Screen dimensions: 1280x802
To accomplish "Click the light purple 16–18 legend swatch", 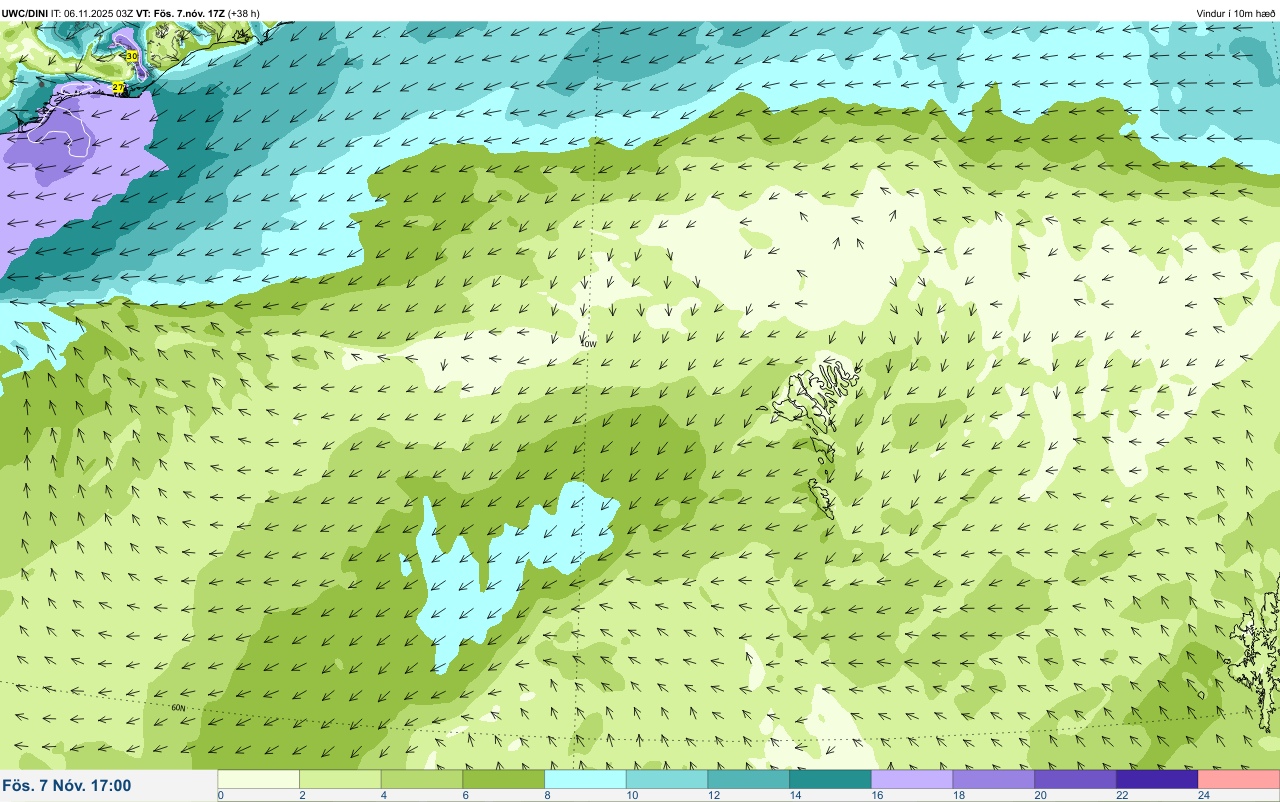I will pos(912,779).
